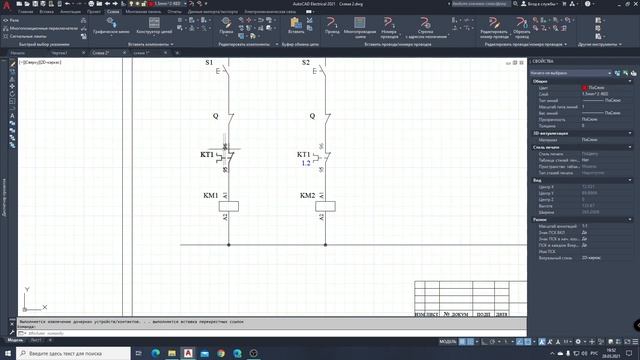Viewport: 640px width, 360px height.
Task: Click Редактировать номер провода tool
Action: click(x=494, y=27)
